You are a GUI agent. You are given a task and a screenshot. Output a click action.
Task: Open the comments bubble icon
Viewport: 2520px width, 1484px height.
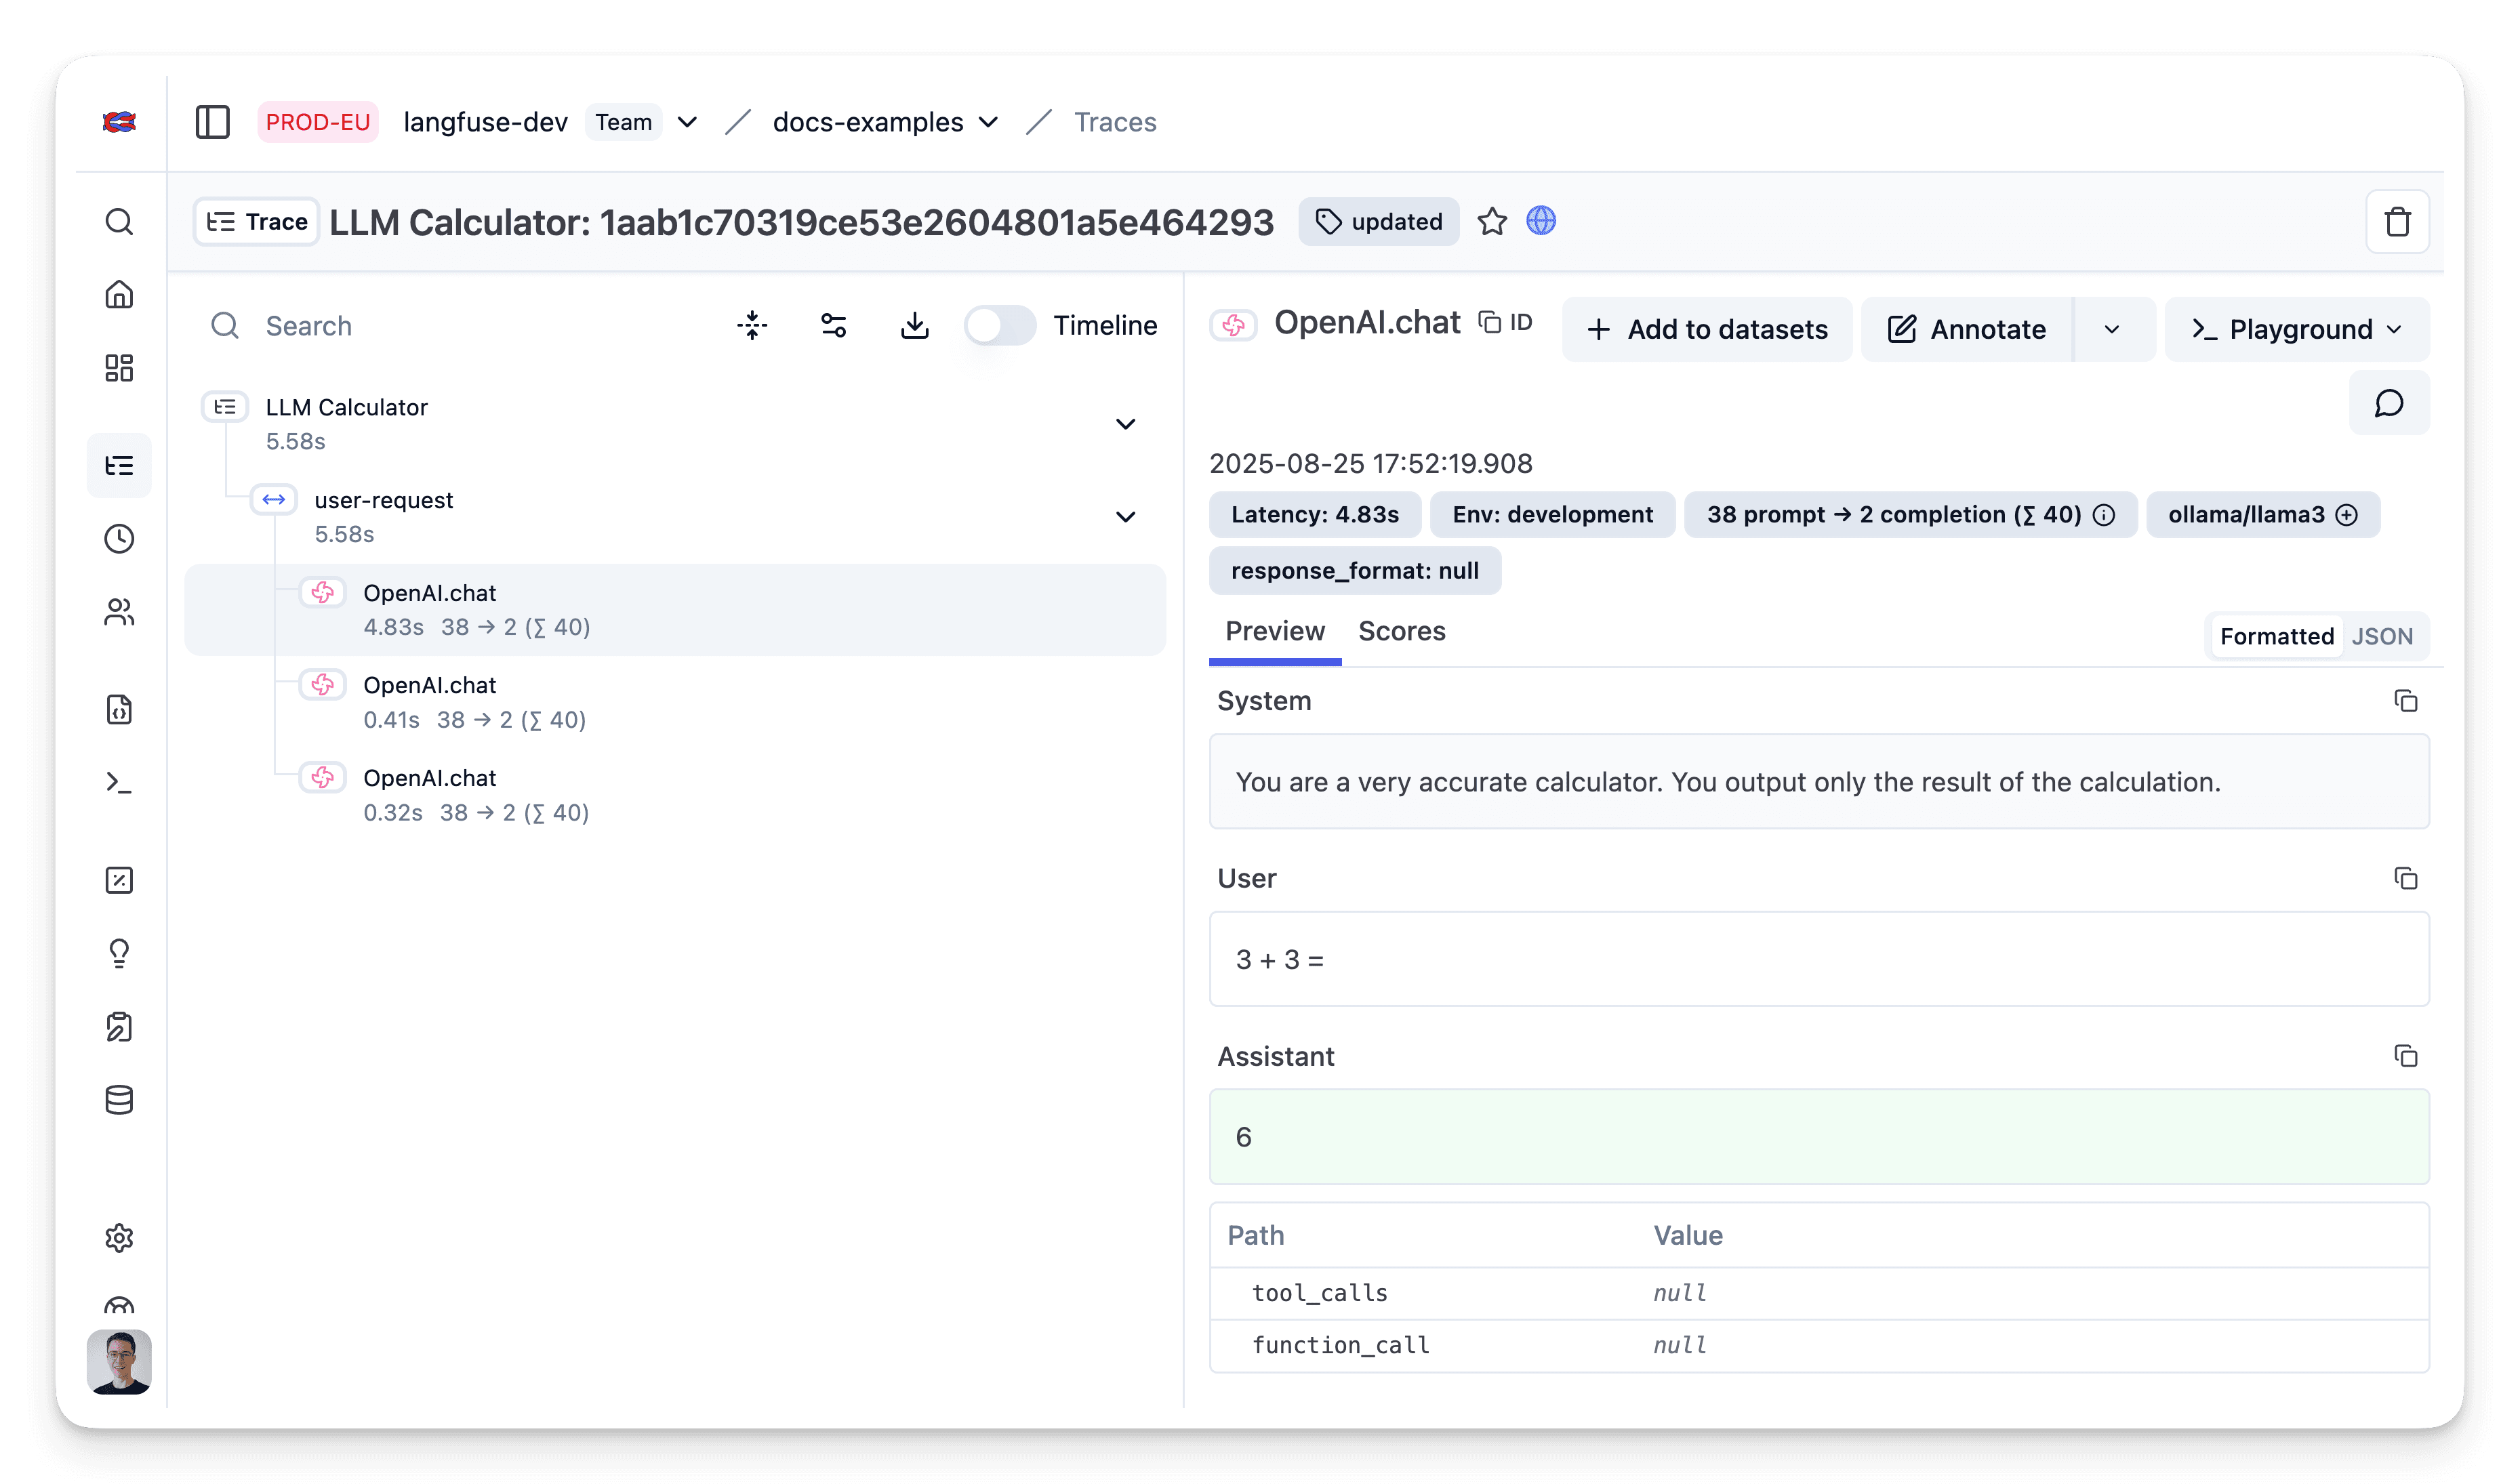(2388, 404)
